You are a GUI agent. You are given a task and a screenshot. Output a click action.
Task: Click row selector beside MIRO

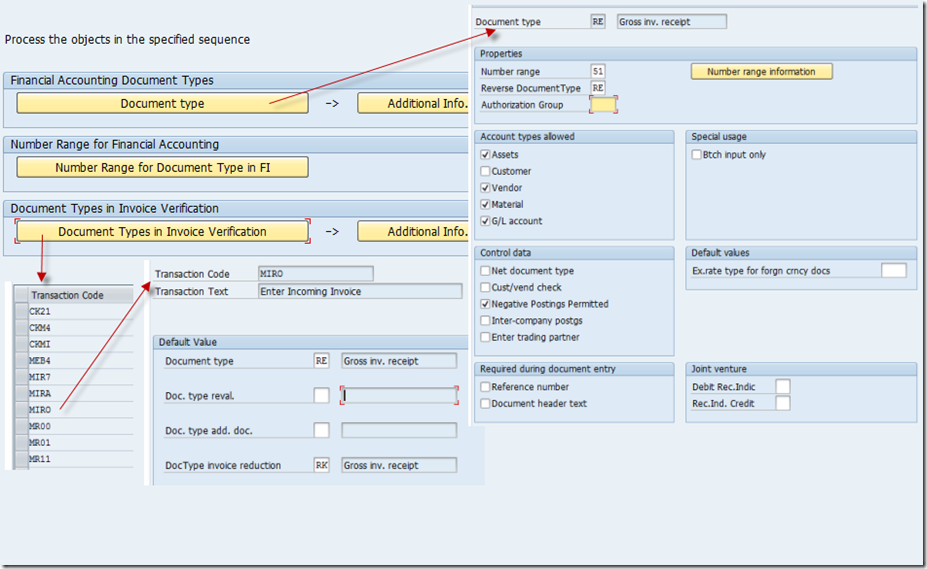21,409
